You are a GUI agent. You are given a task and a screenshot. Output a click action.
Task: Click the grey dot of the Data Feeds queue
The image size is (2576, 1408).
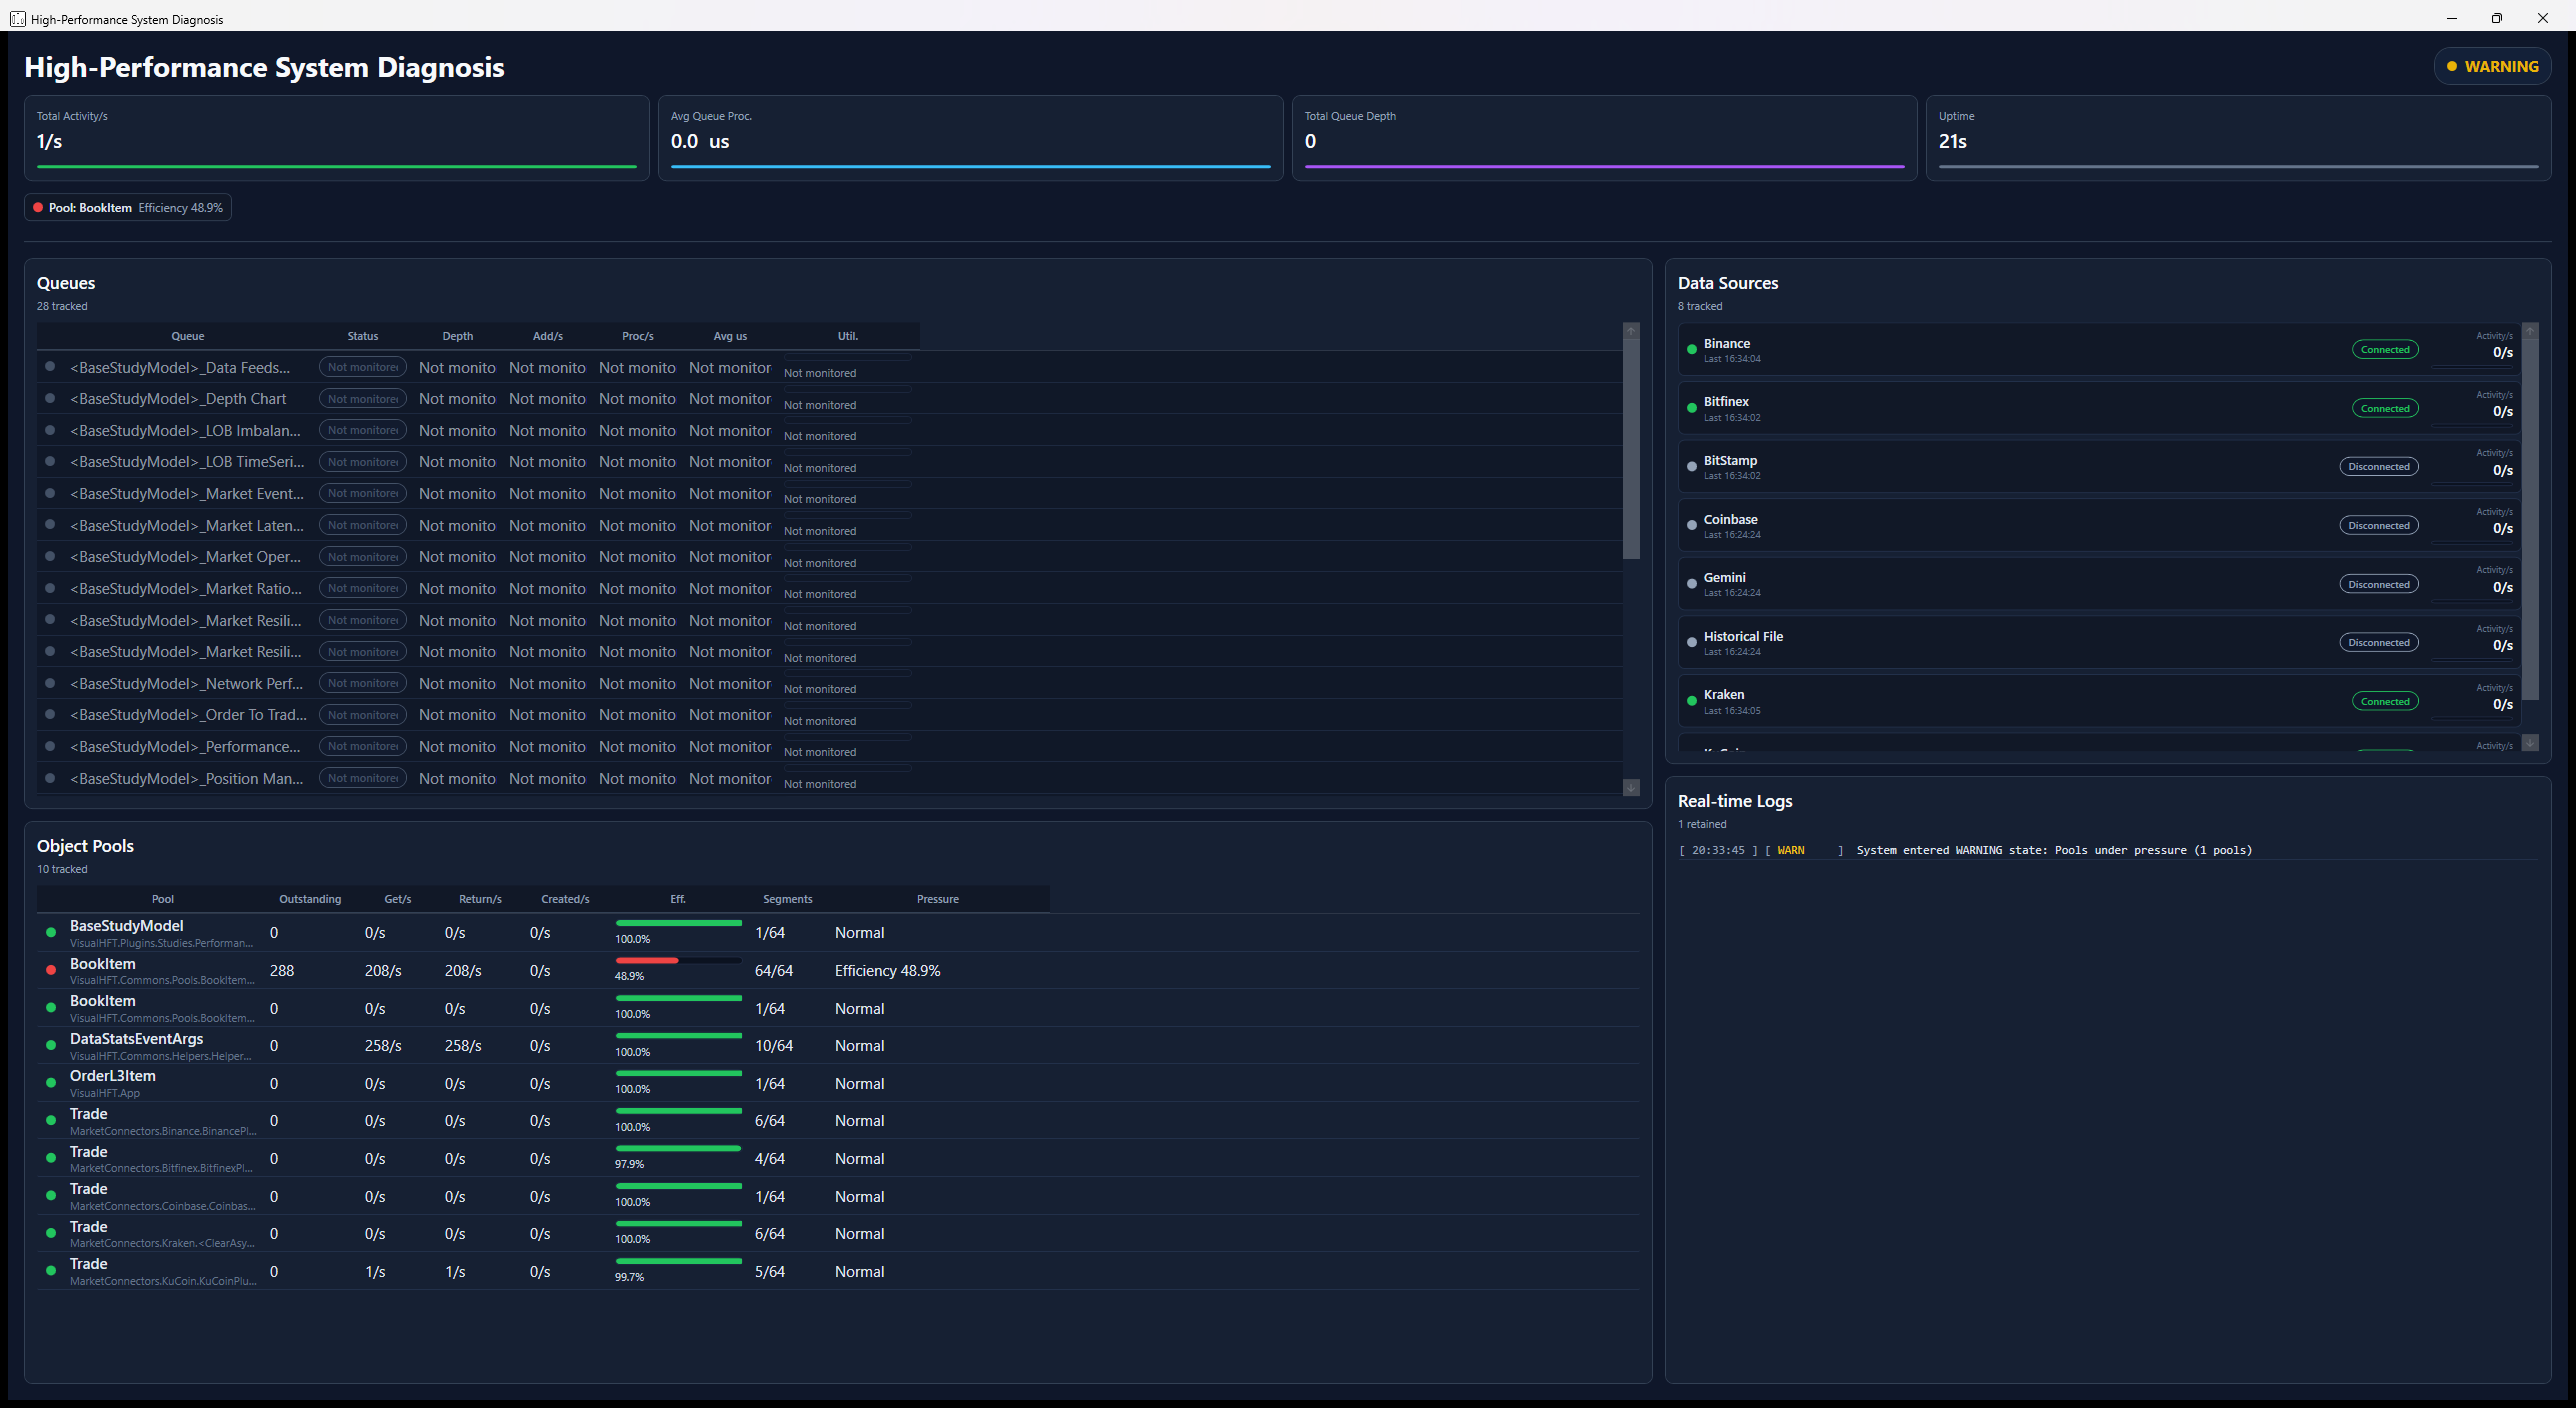(x=50, y=366)
